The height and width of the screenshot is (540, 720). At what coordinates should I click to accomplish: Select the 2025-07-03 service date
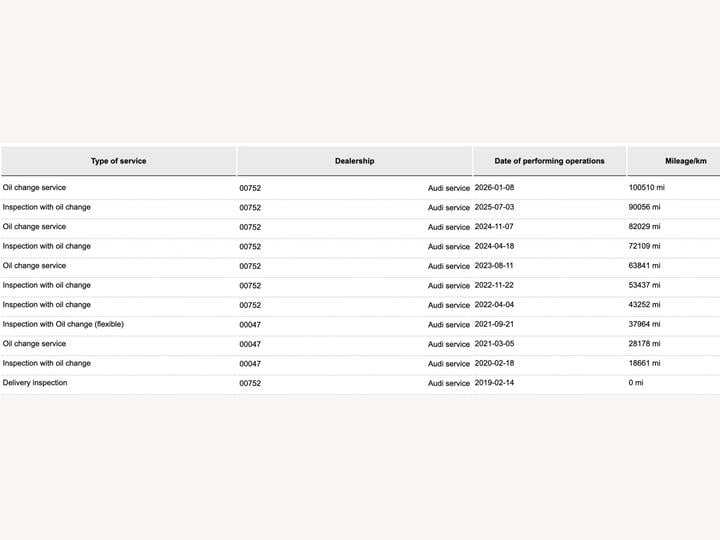coord(494,207)
